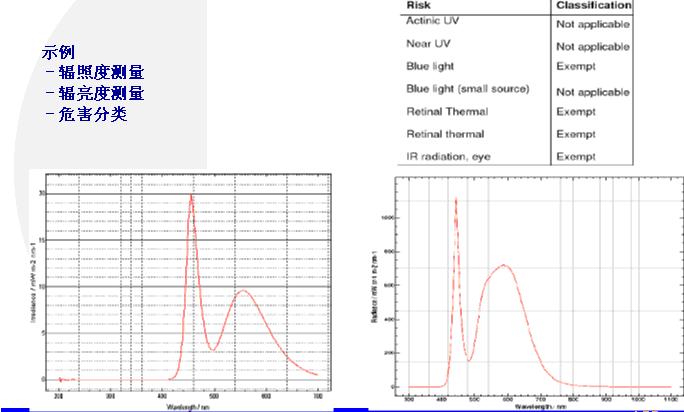This screenshot has height=412, width=684.
Task: Click 'Not applicable' in the Actinic UV row
Action: point(593,24)
